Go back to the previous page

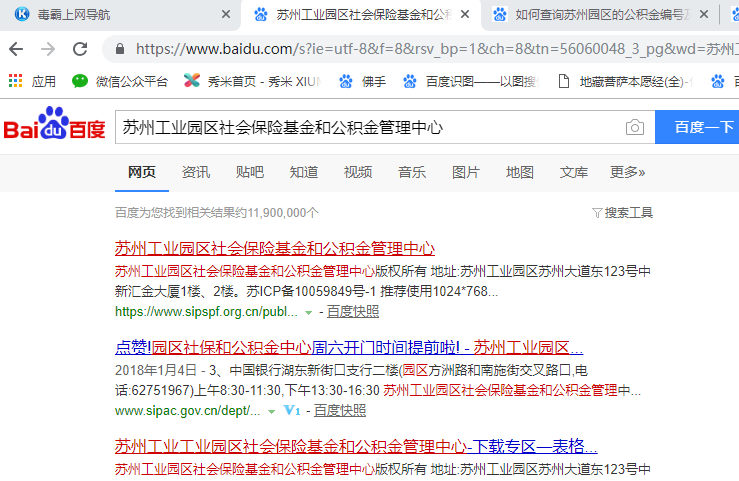tap(16, 49)
